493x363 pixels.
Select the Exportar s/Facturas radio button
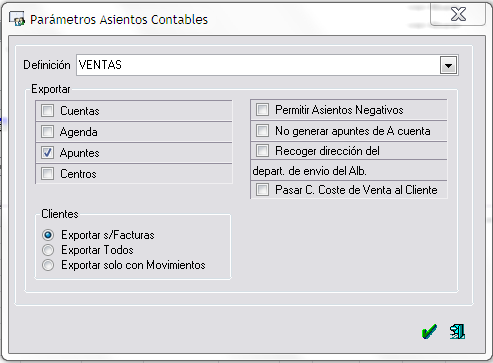pos(48,235)
